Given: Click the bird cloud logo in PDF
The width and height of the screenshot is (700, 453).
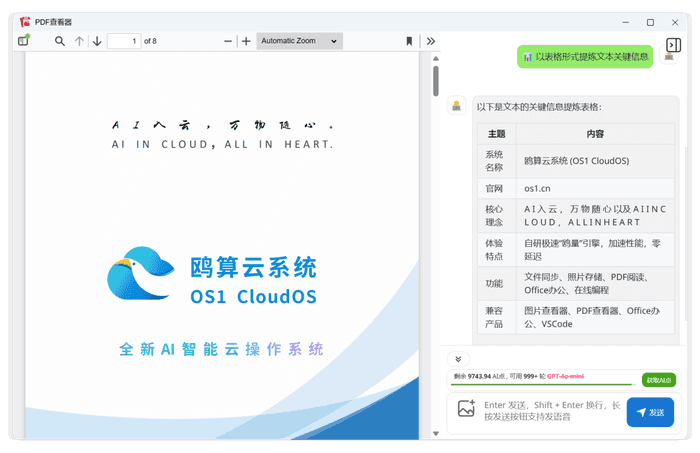Looking at the screenshot, I should tap(140, 273).
